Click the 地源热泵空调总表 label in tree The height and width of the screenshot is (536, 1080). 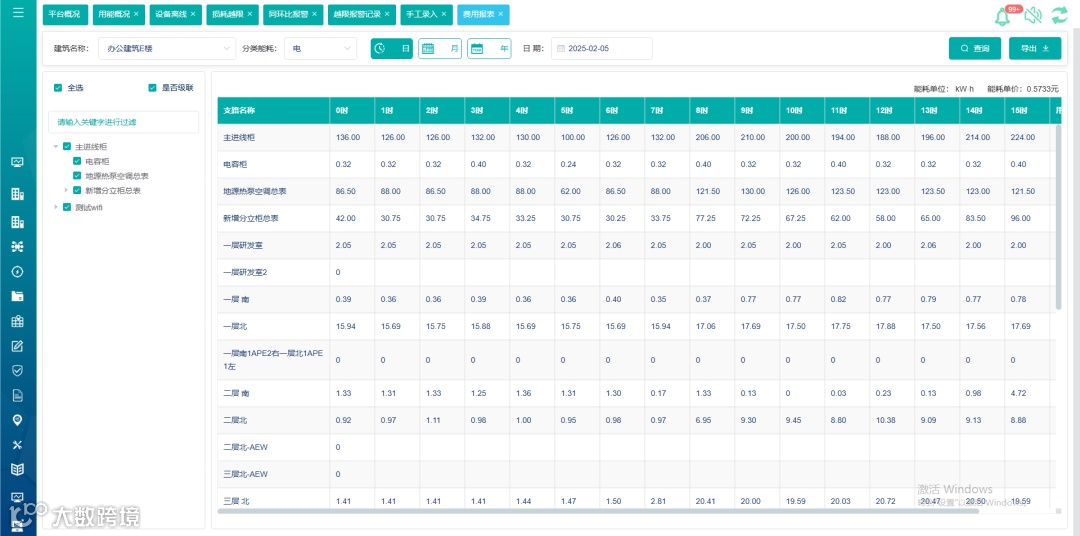pos(117,176)
